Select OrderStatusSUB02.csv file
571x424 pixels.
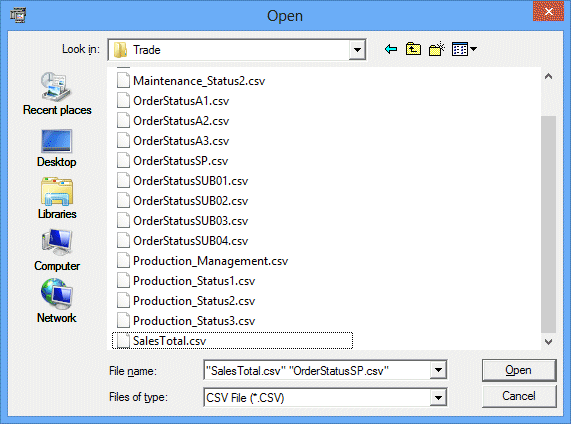(190, 201)
